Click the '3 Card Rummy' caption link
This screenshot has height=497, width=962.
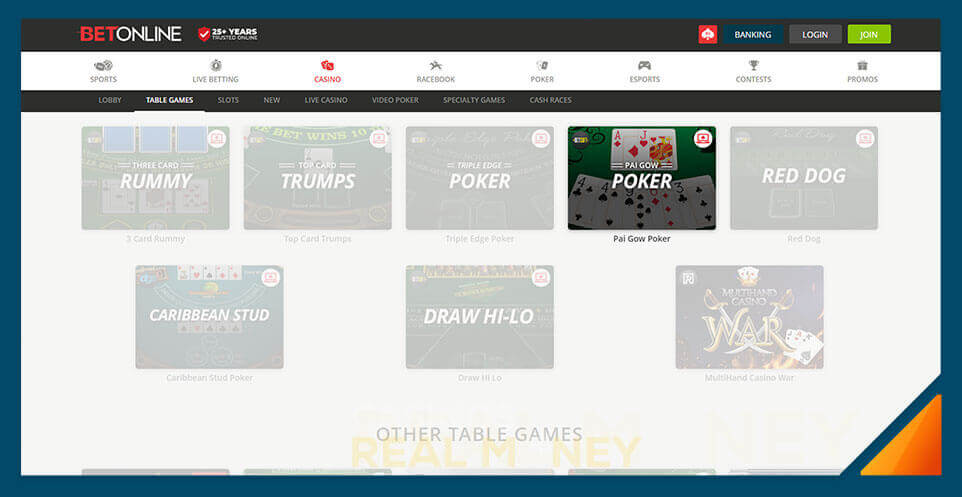click(155, 239)
